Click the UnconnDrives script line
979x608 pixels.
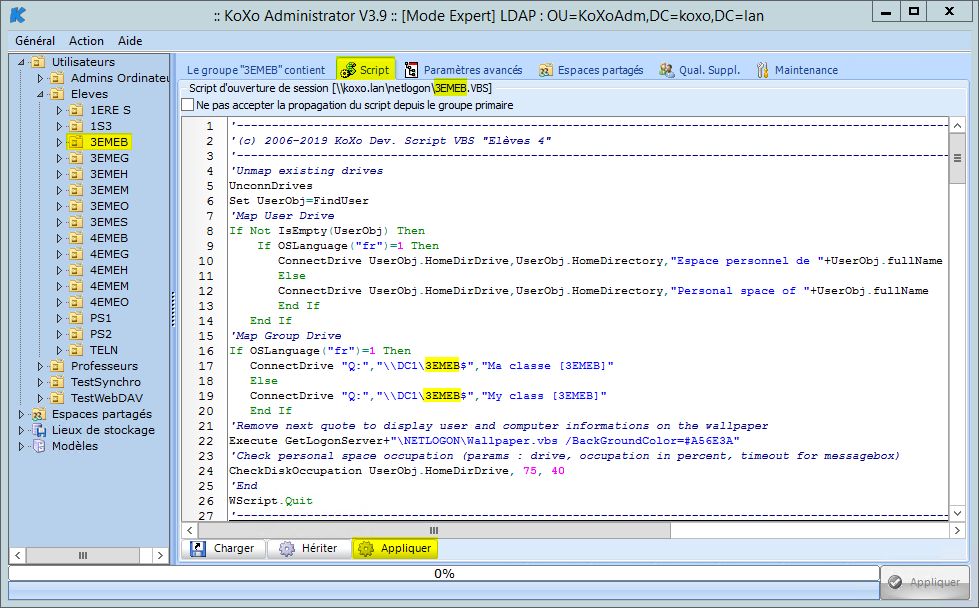(x=270, y=185)
